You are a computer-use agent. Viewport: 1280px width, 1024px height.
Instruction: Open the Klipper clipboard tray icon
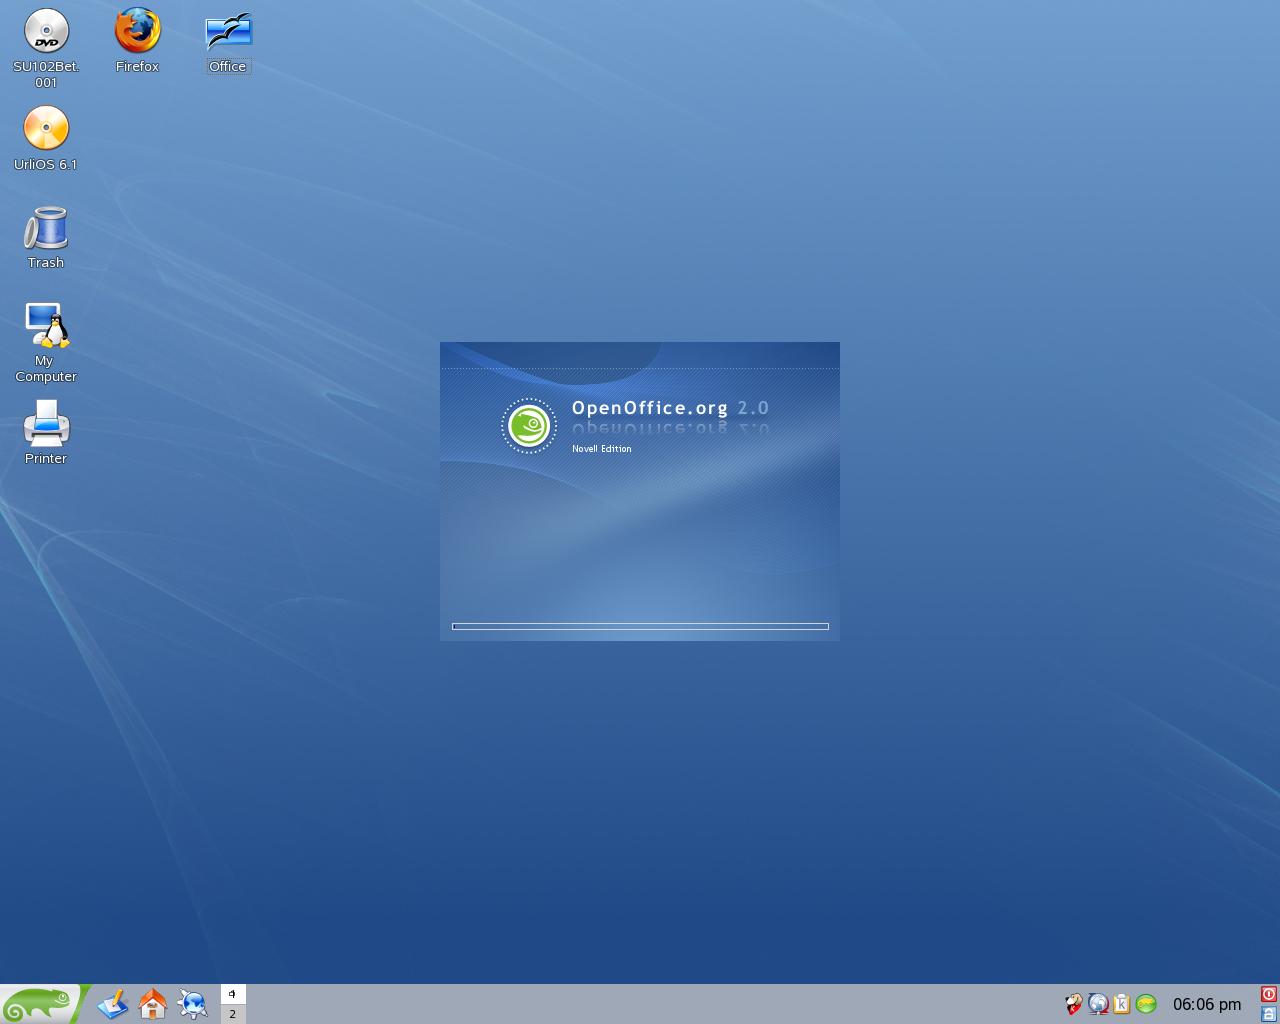(1122, 1004)
